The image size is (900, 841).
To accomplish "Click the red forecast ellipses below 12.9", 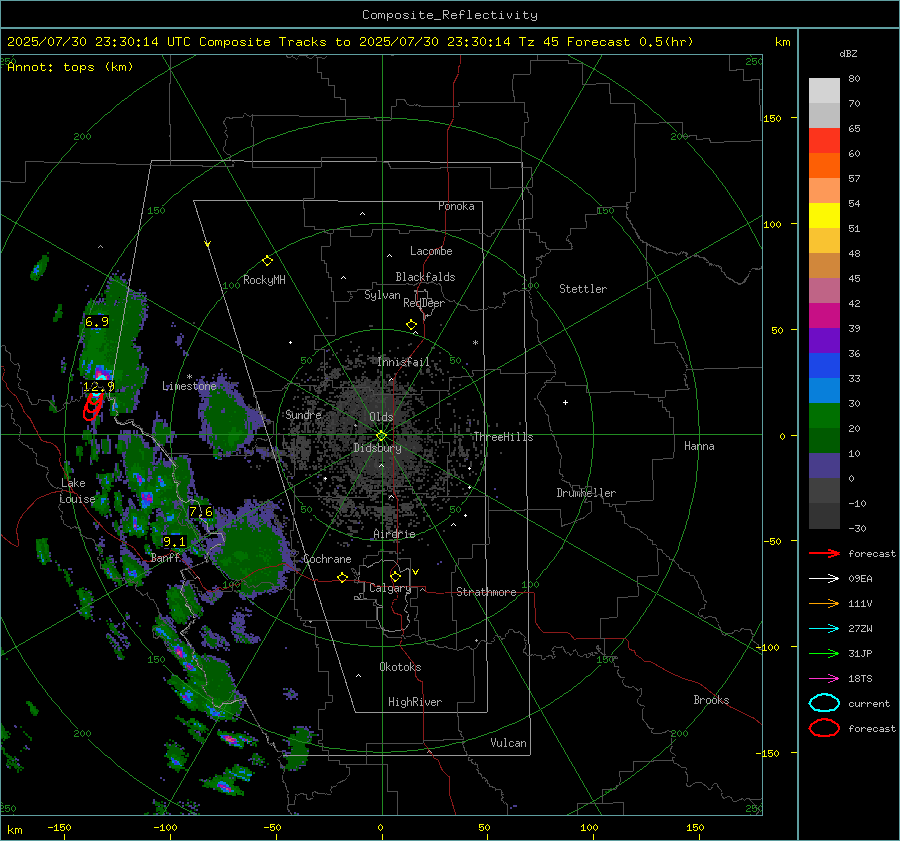I will click(92, 406).
